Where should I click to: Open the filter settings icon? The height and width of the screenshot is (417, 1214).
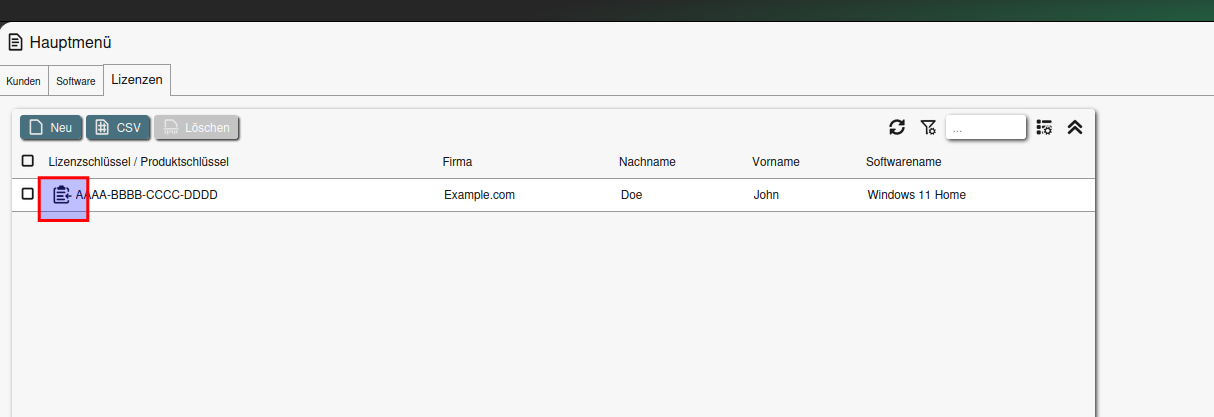[x=928, y=127]
